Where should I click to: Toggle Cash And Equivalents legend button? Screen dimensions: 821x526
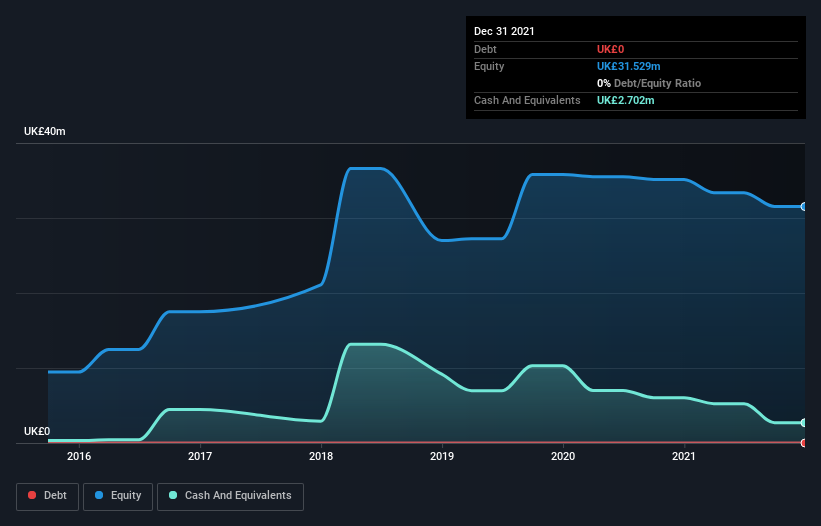point(230,496)
